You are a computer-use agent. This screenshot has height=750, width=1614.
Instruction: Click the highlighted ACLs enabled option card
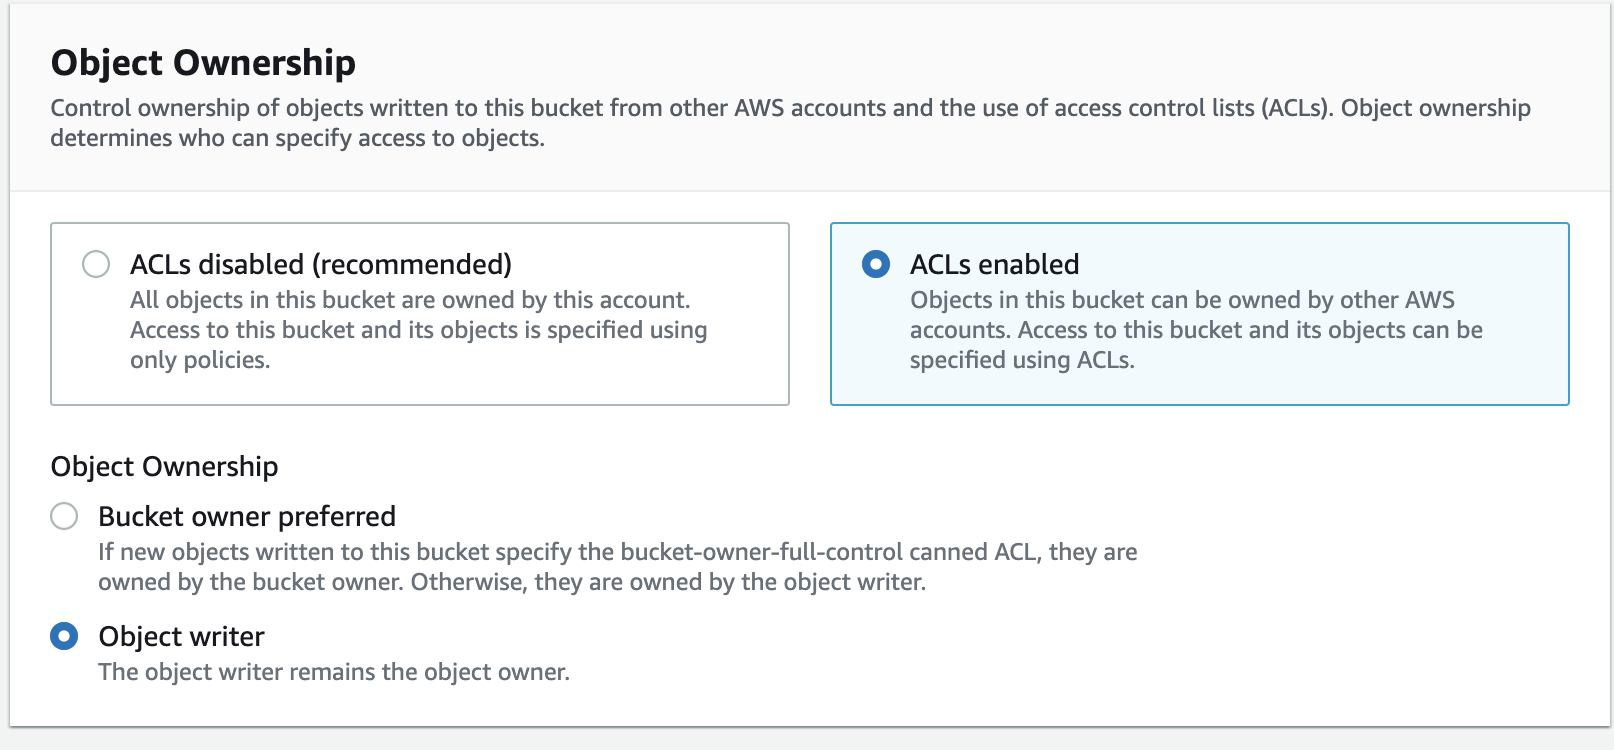tap(1200, 313)
